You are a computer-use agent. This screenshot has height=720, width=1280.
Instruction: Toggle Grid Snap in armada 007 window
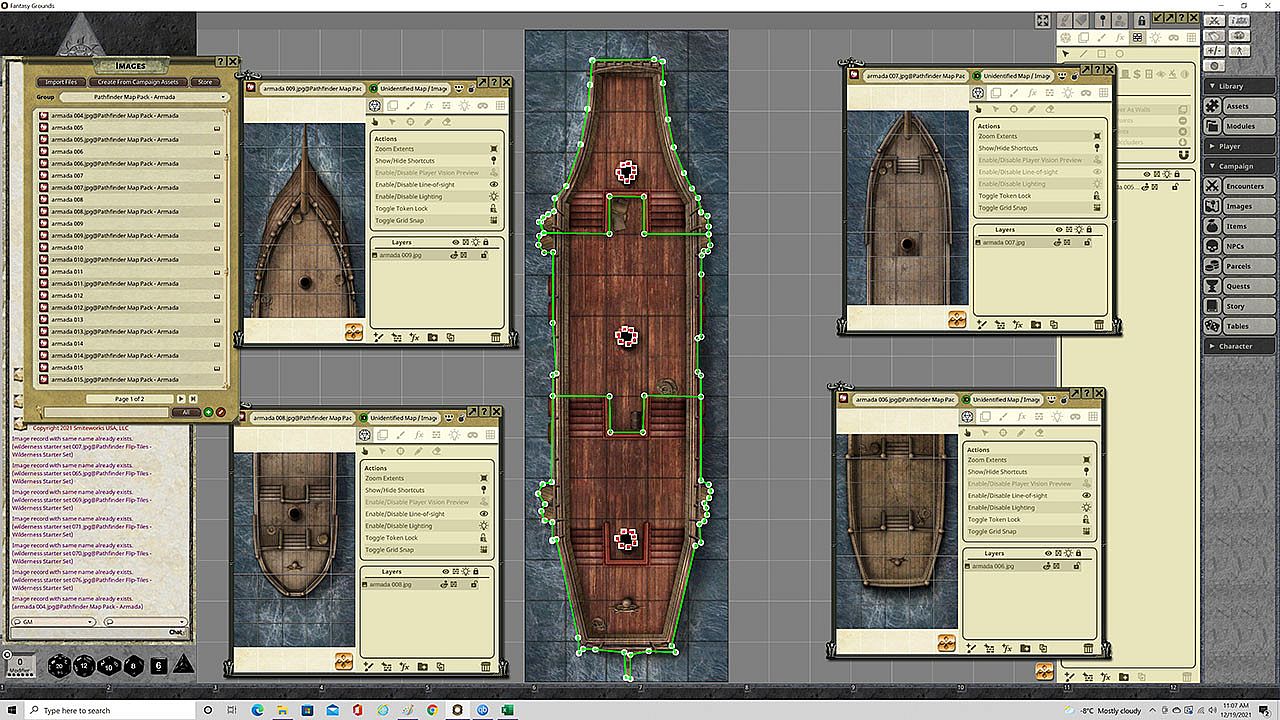click(x=1097, y=208)
